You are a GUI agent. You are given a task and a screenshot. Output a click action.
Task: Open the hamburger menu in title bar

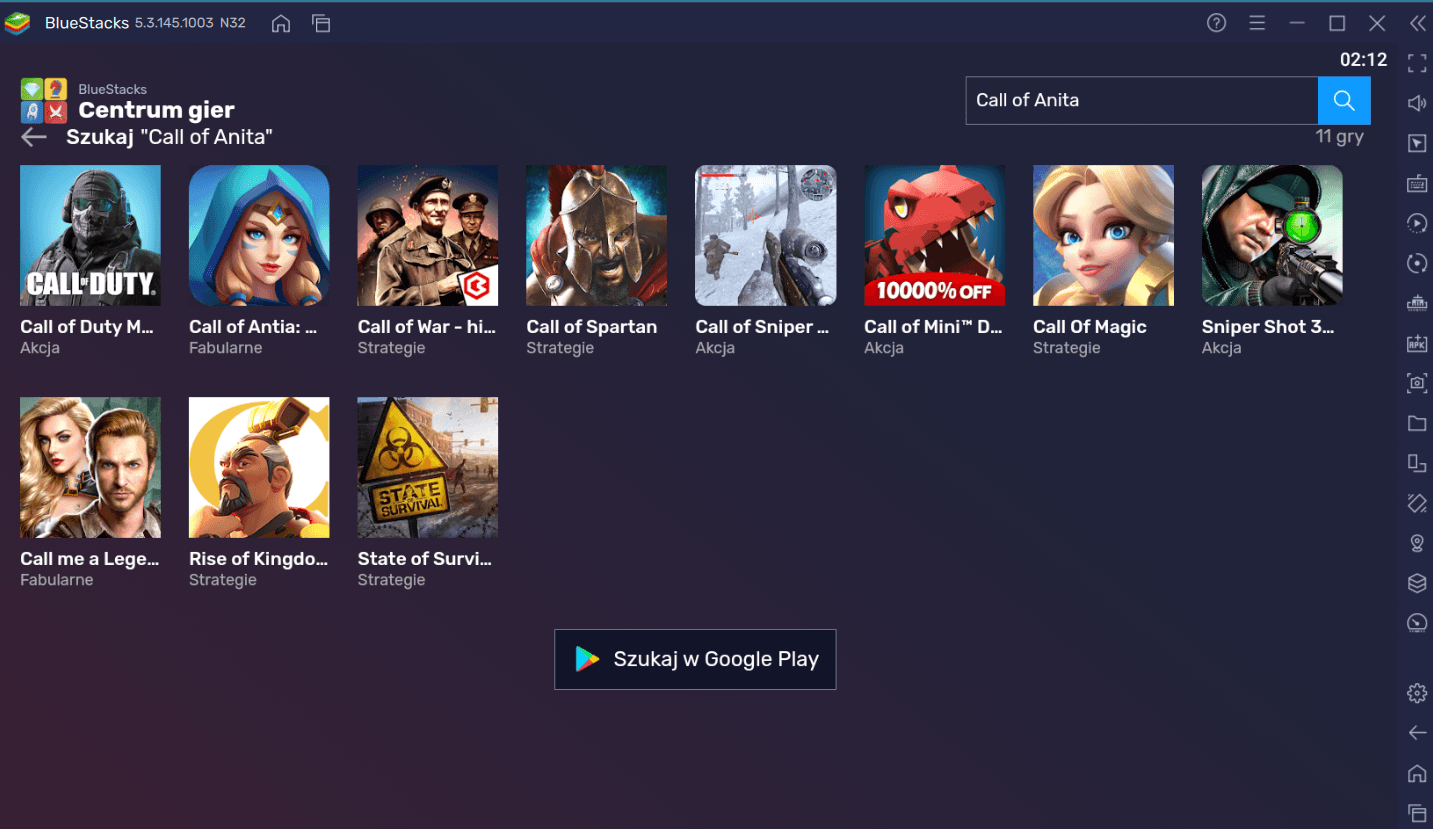point(1257,23)
